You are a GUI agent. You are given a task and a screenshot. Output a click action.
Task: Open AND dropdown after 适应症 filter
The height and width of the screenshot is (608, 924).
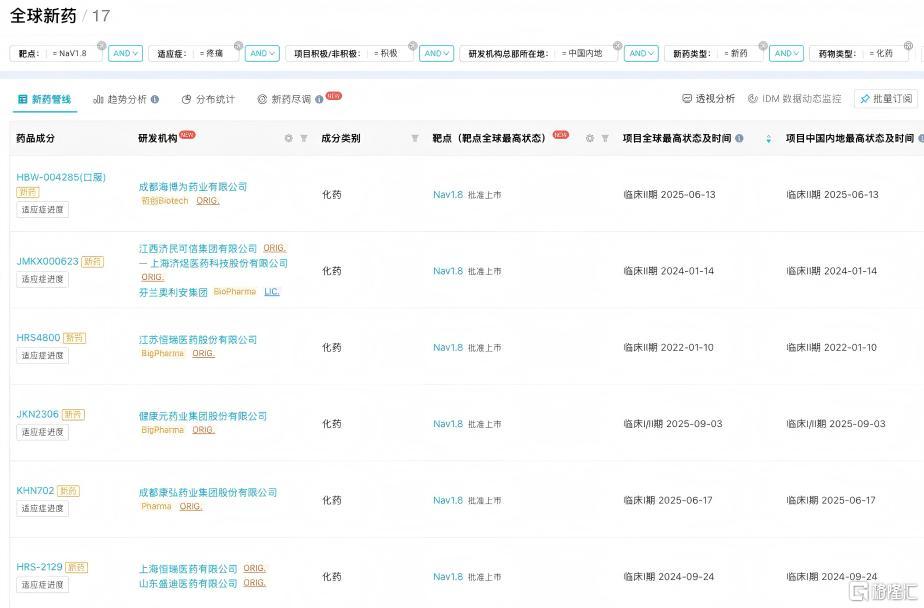[x=262, y=54]
